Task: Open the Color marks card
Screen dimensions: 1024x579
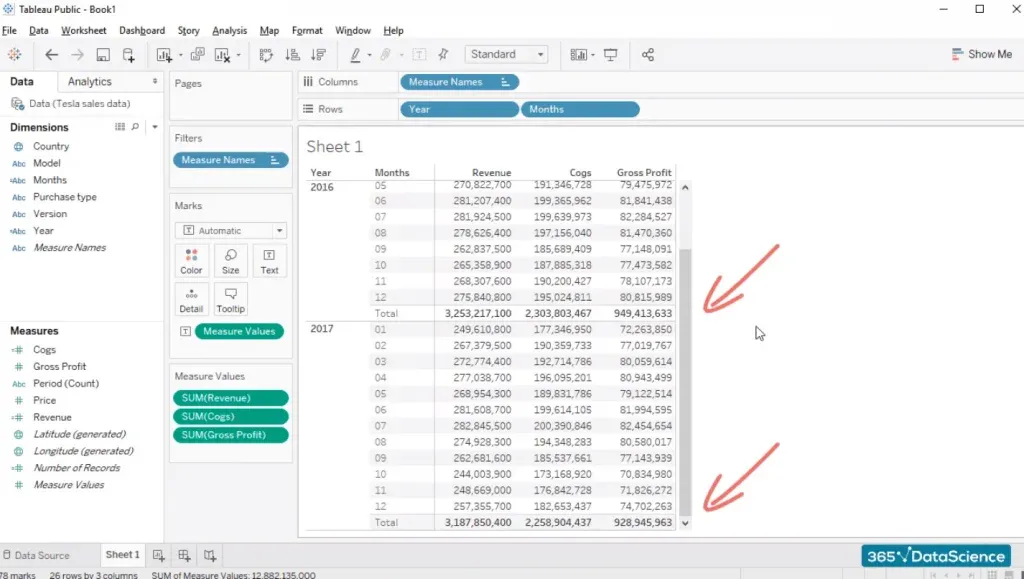Action: pos(191,261)
